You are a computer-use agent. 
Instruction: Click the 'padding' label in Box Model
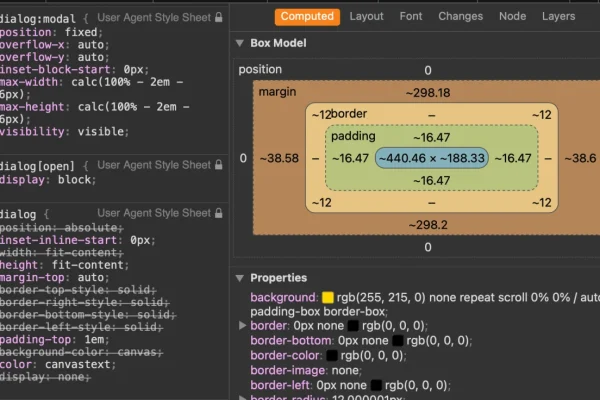click(x=353, y=136)
